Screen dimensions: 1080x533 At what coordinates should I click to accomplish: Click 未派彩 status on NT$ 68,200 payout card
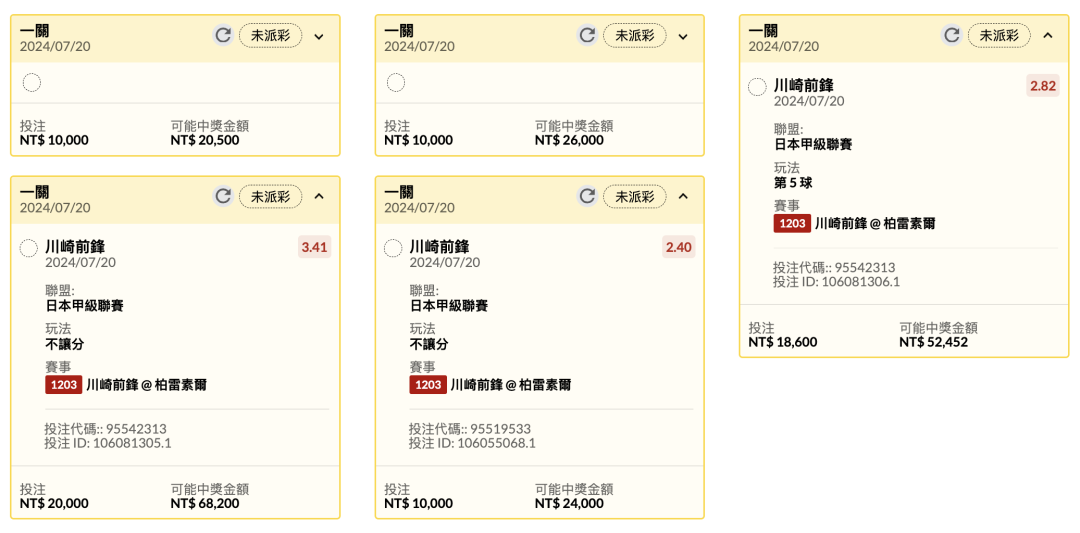[x=270, y=197]
